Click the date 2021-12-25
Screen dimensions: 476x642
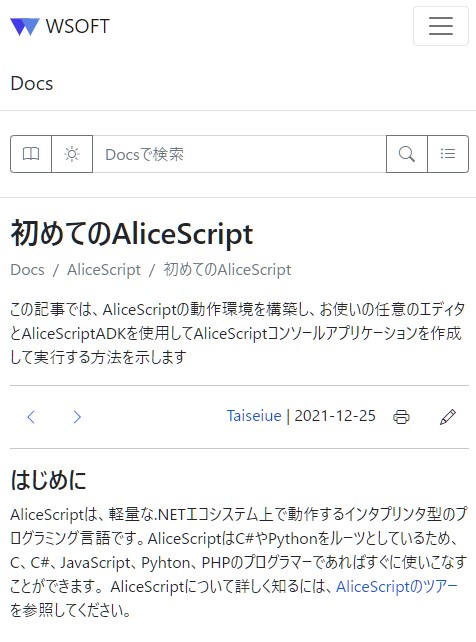click(x=335, y=416)
